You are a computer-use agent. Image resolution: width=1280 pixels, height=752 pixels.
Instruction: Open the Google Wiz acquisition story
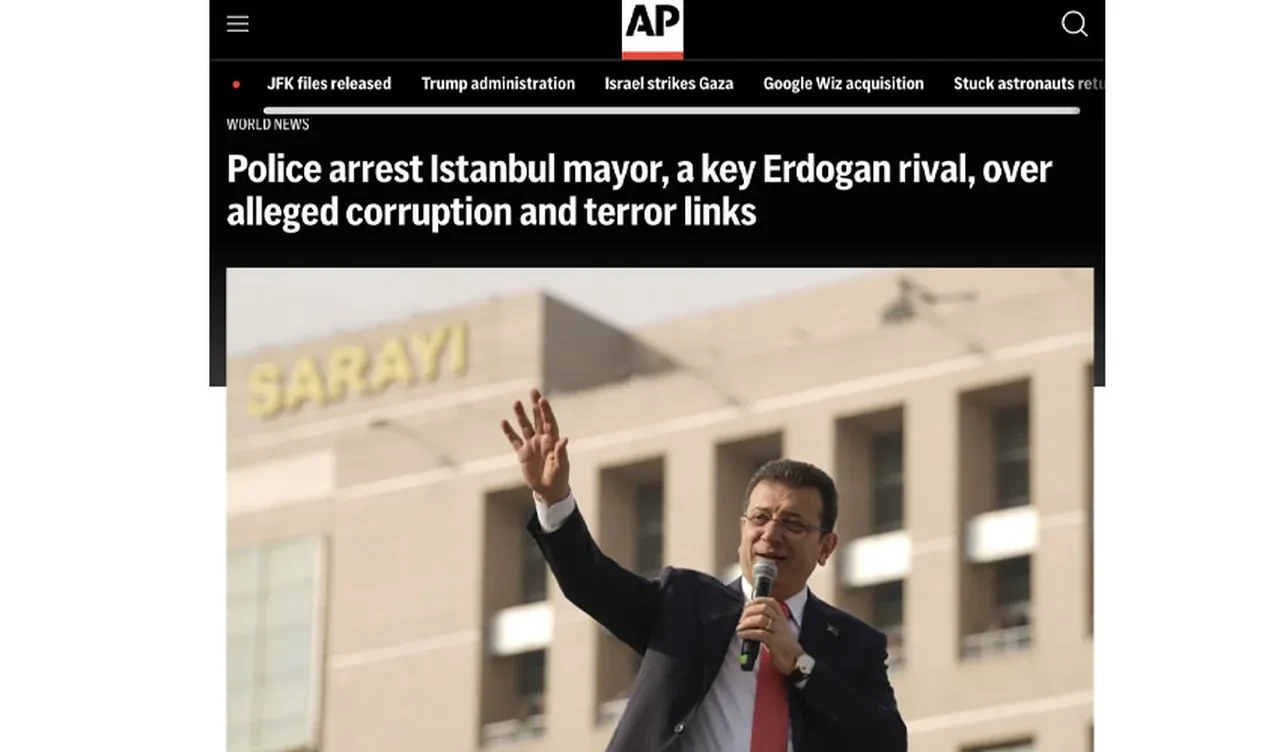[x=843, y=84]
